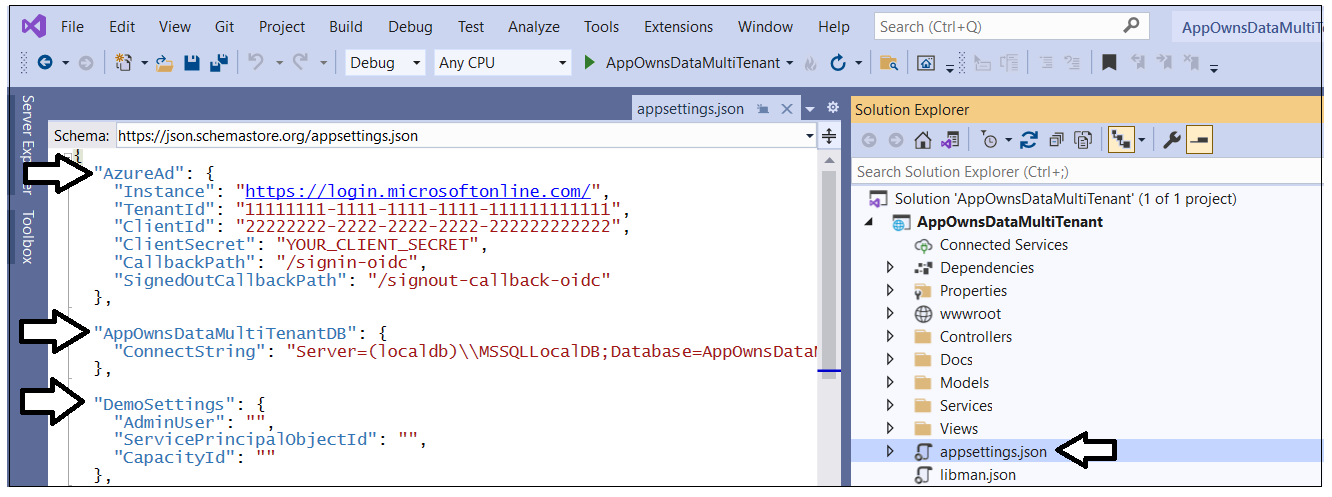Expand the Controllers folder node
The height and width of the screenshot is (497, 1332).
(x=891, y=337)
